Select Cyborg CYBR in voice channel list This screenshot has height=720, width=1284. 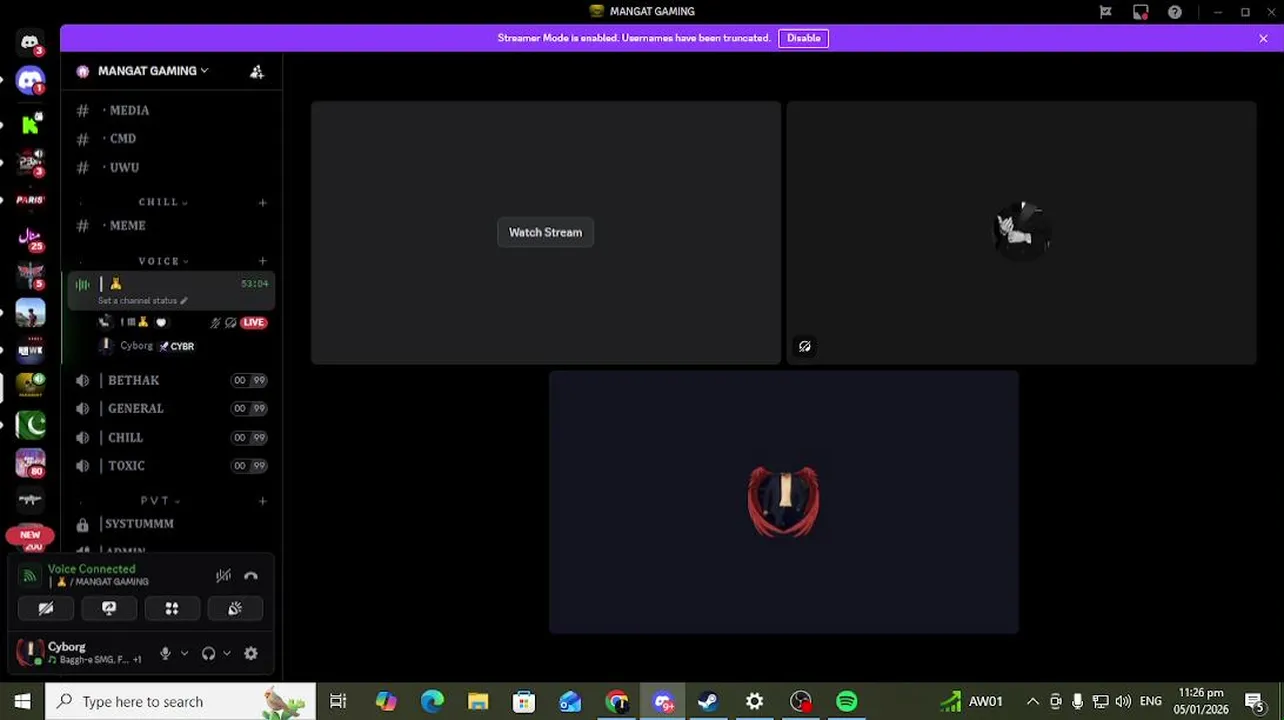183,346
